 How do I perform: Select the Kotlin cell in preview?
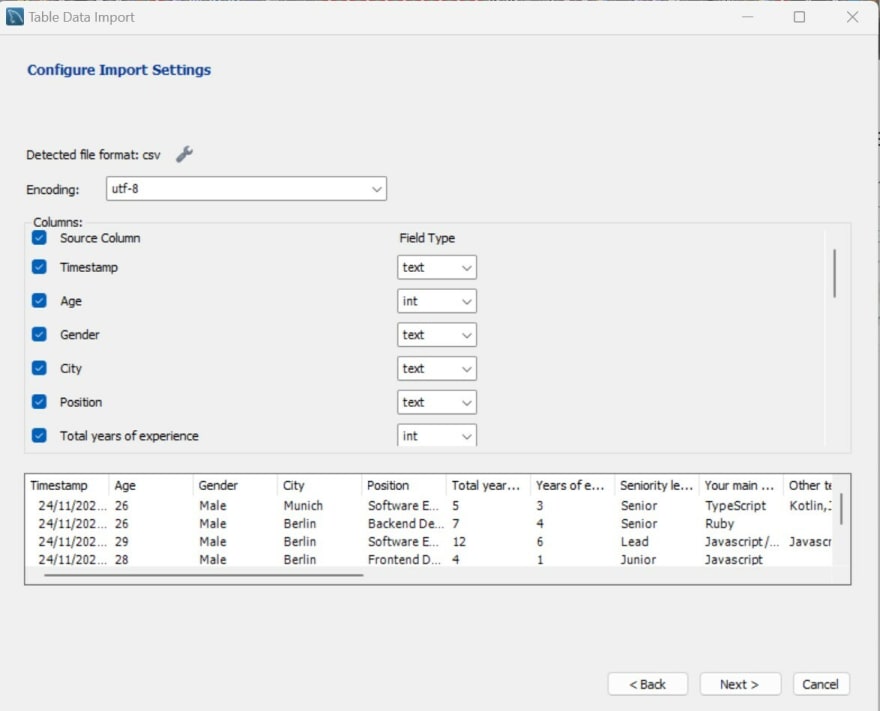tap(810, 506)
